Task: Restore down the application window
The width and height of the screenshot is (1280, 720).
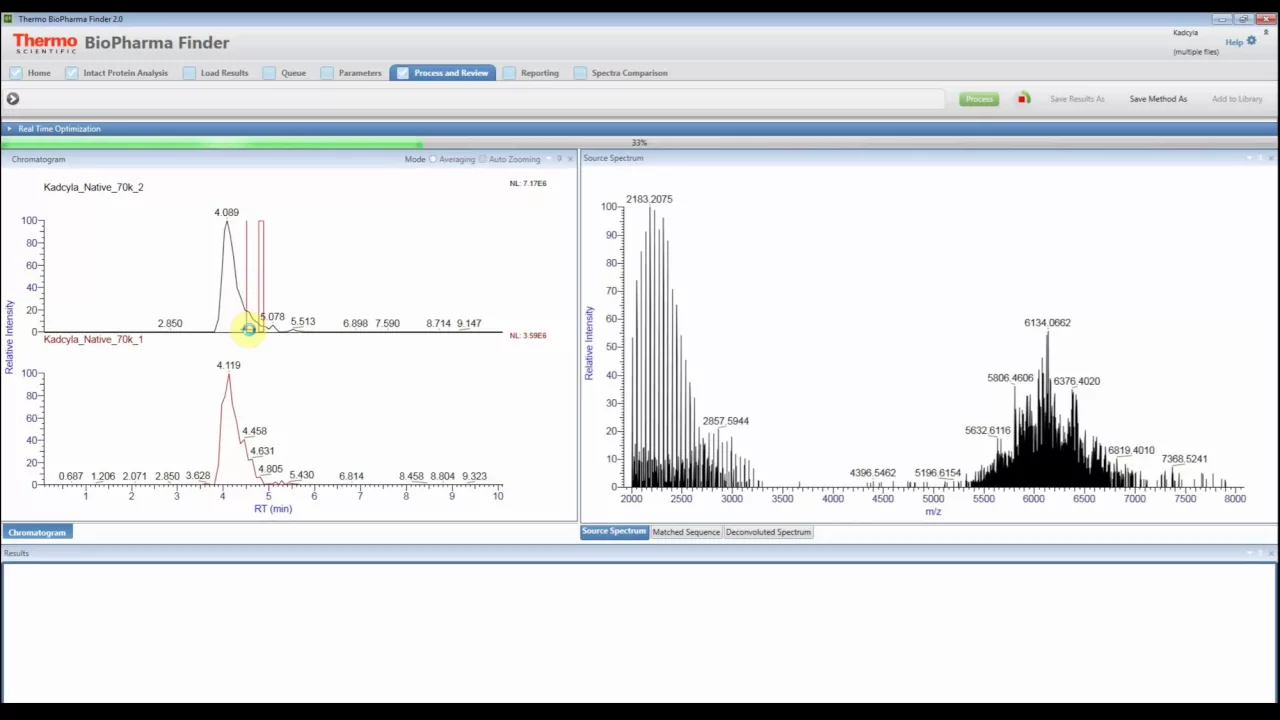Action: pyautogui.click(x=1244, y=19)
